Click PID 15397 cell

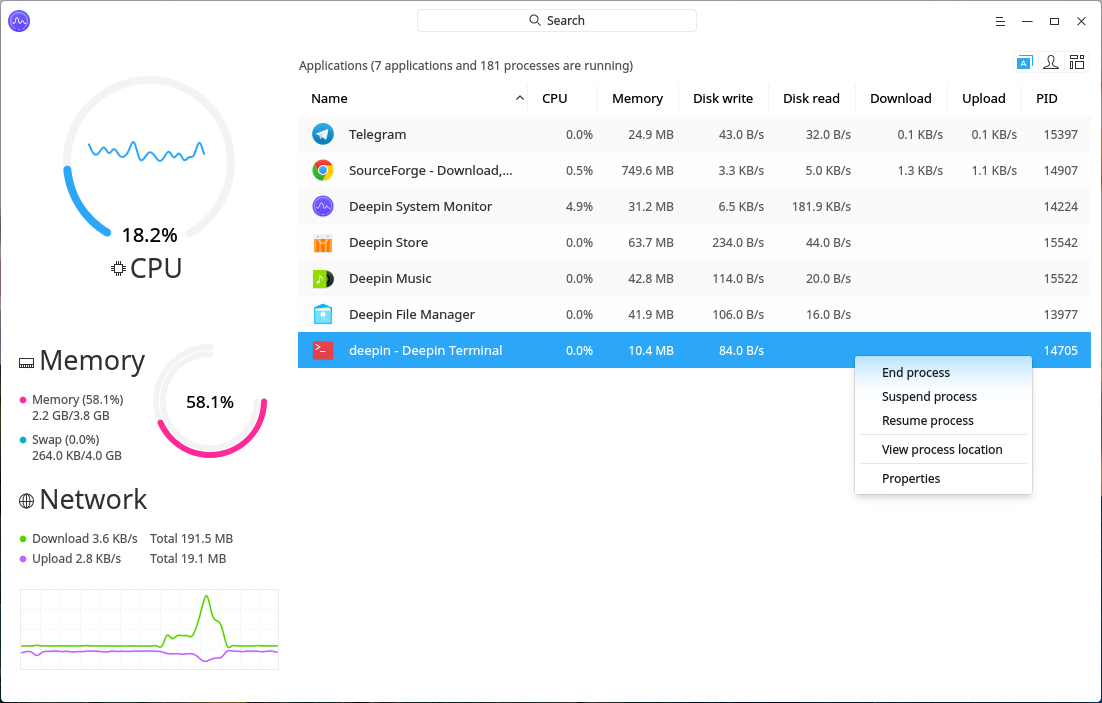[x=1061, y=134]
